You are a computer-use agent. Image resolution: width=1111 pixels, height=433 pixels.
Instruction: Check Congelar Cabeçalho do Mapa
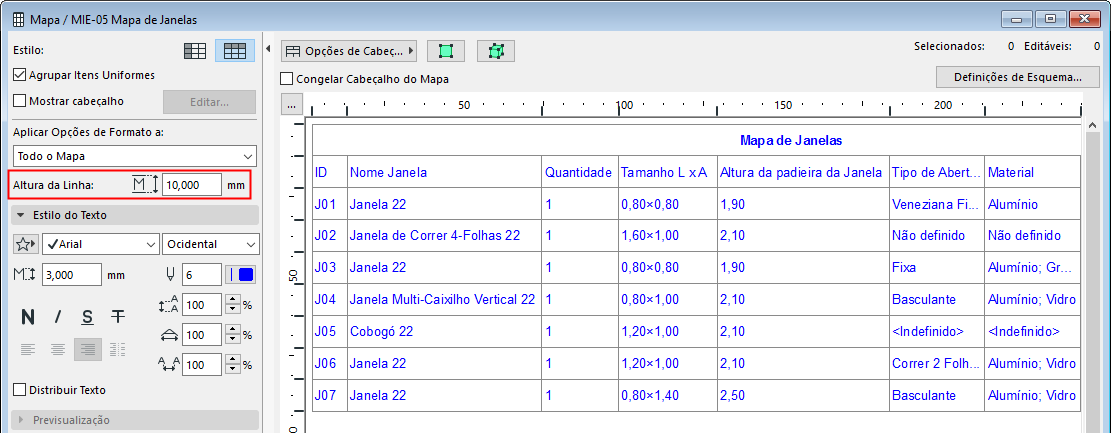tap(288, 79)
